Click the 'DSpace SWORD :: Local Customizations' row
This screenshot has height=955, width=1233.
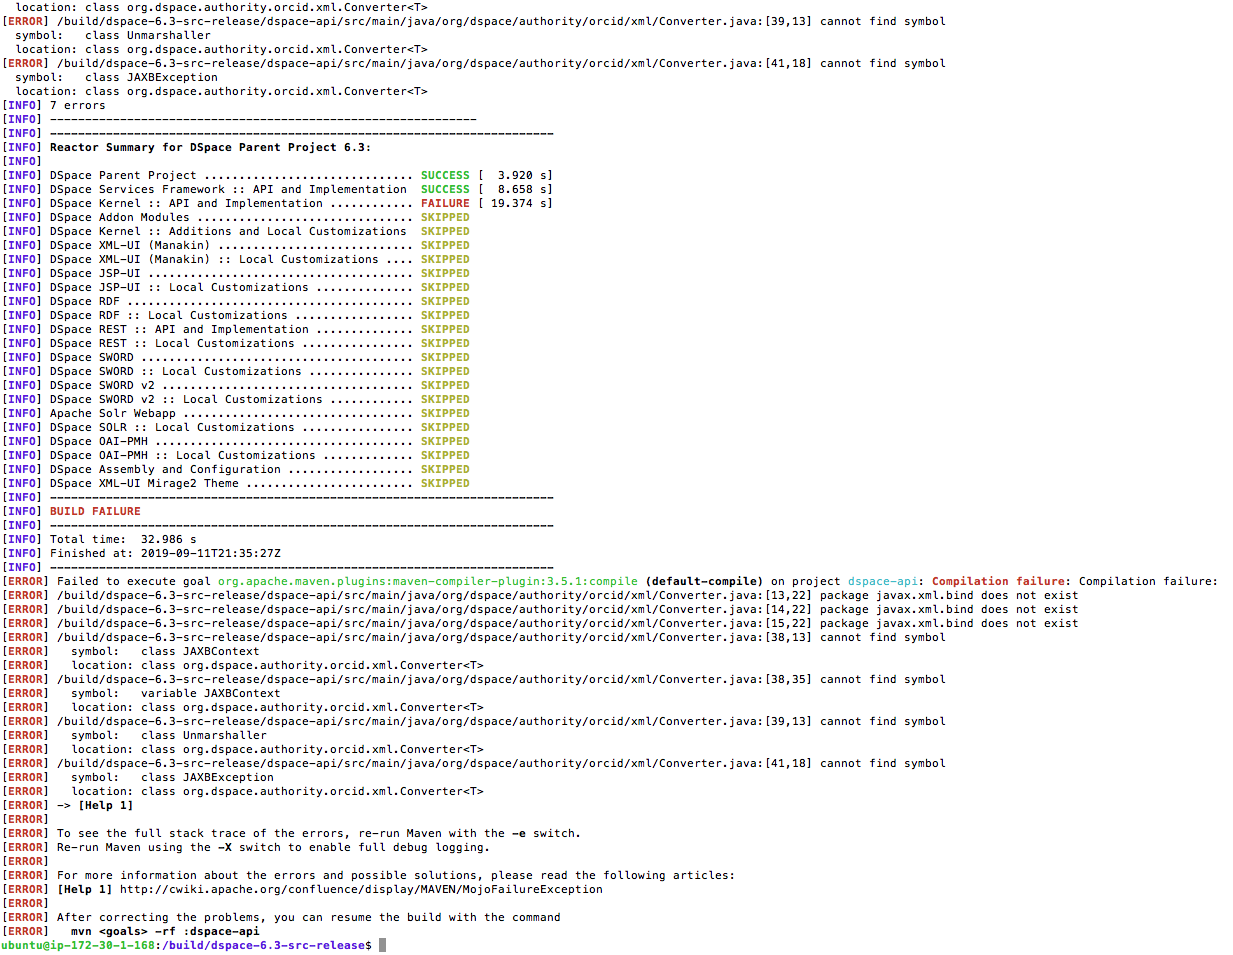pos(236,371)
